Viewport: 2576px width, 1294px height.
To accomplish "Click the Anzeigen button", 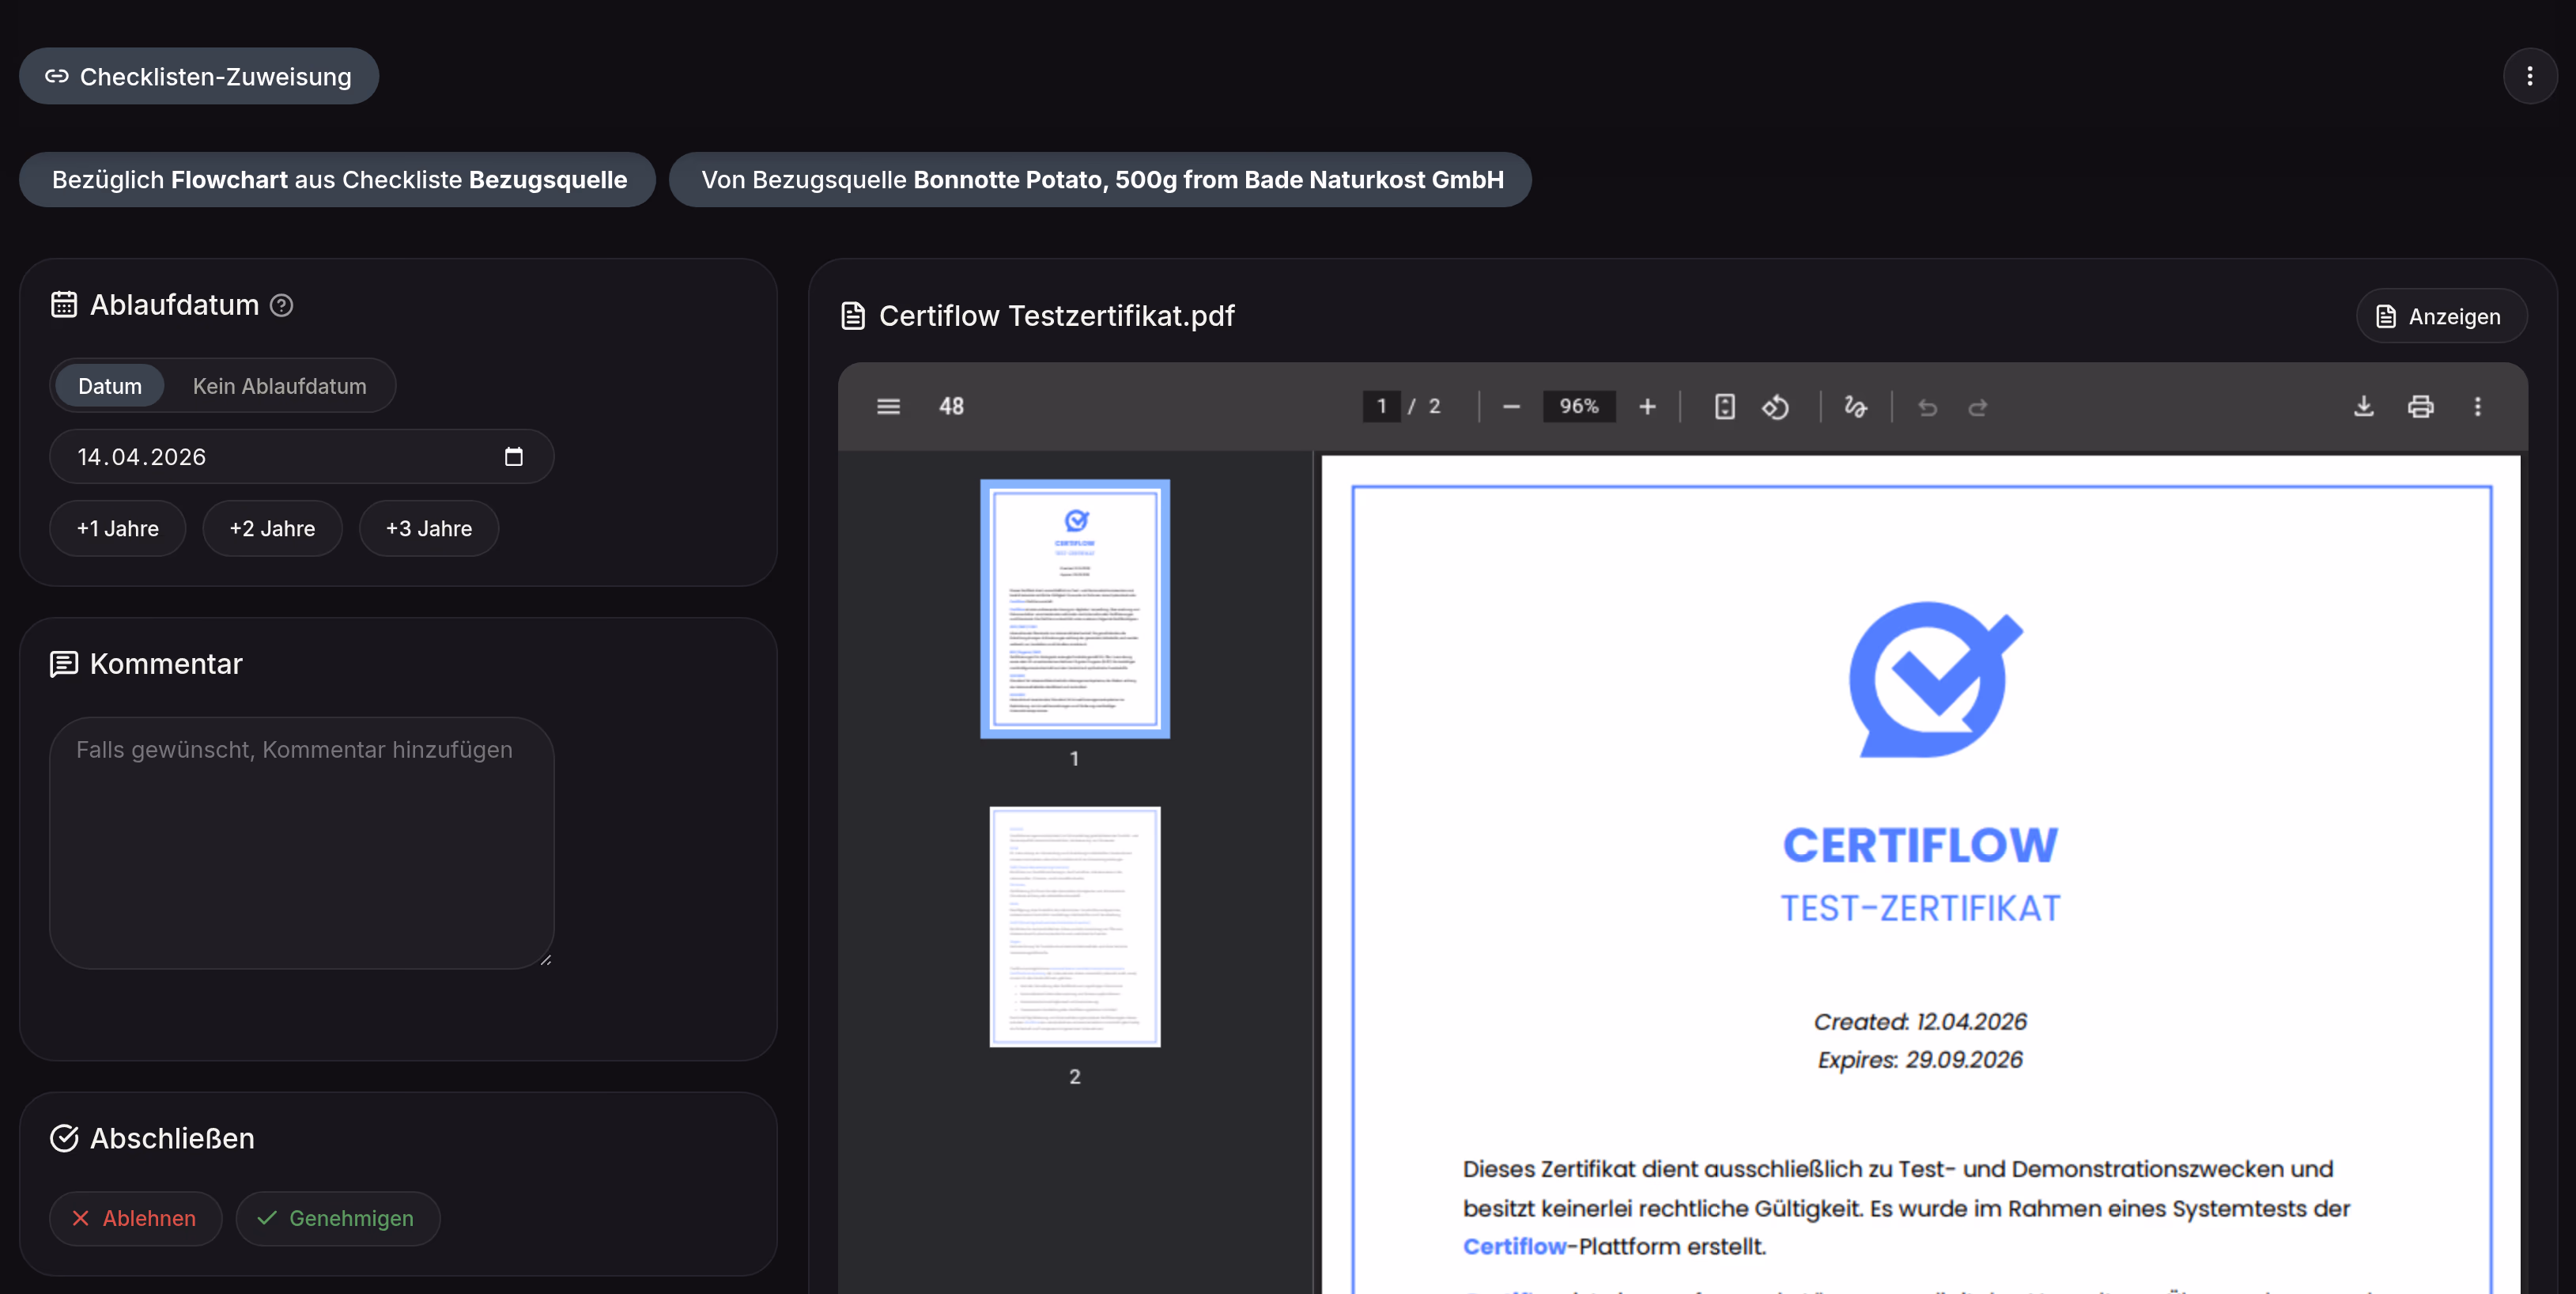I will (x=2441, y=316).
